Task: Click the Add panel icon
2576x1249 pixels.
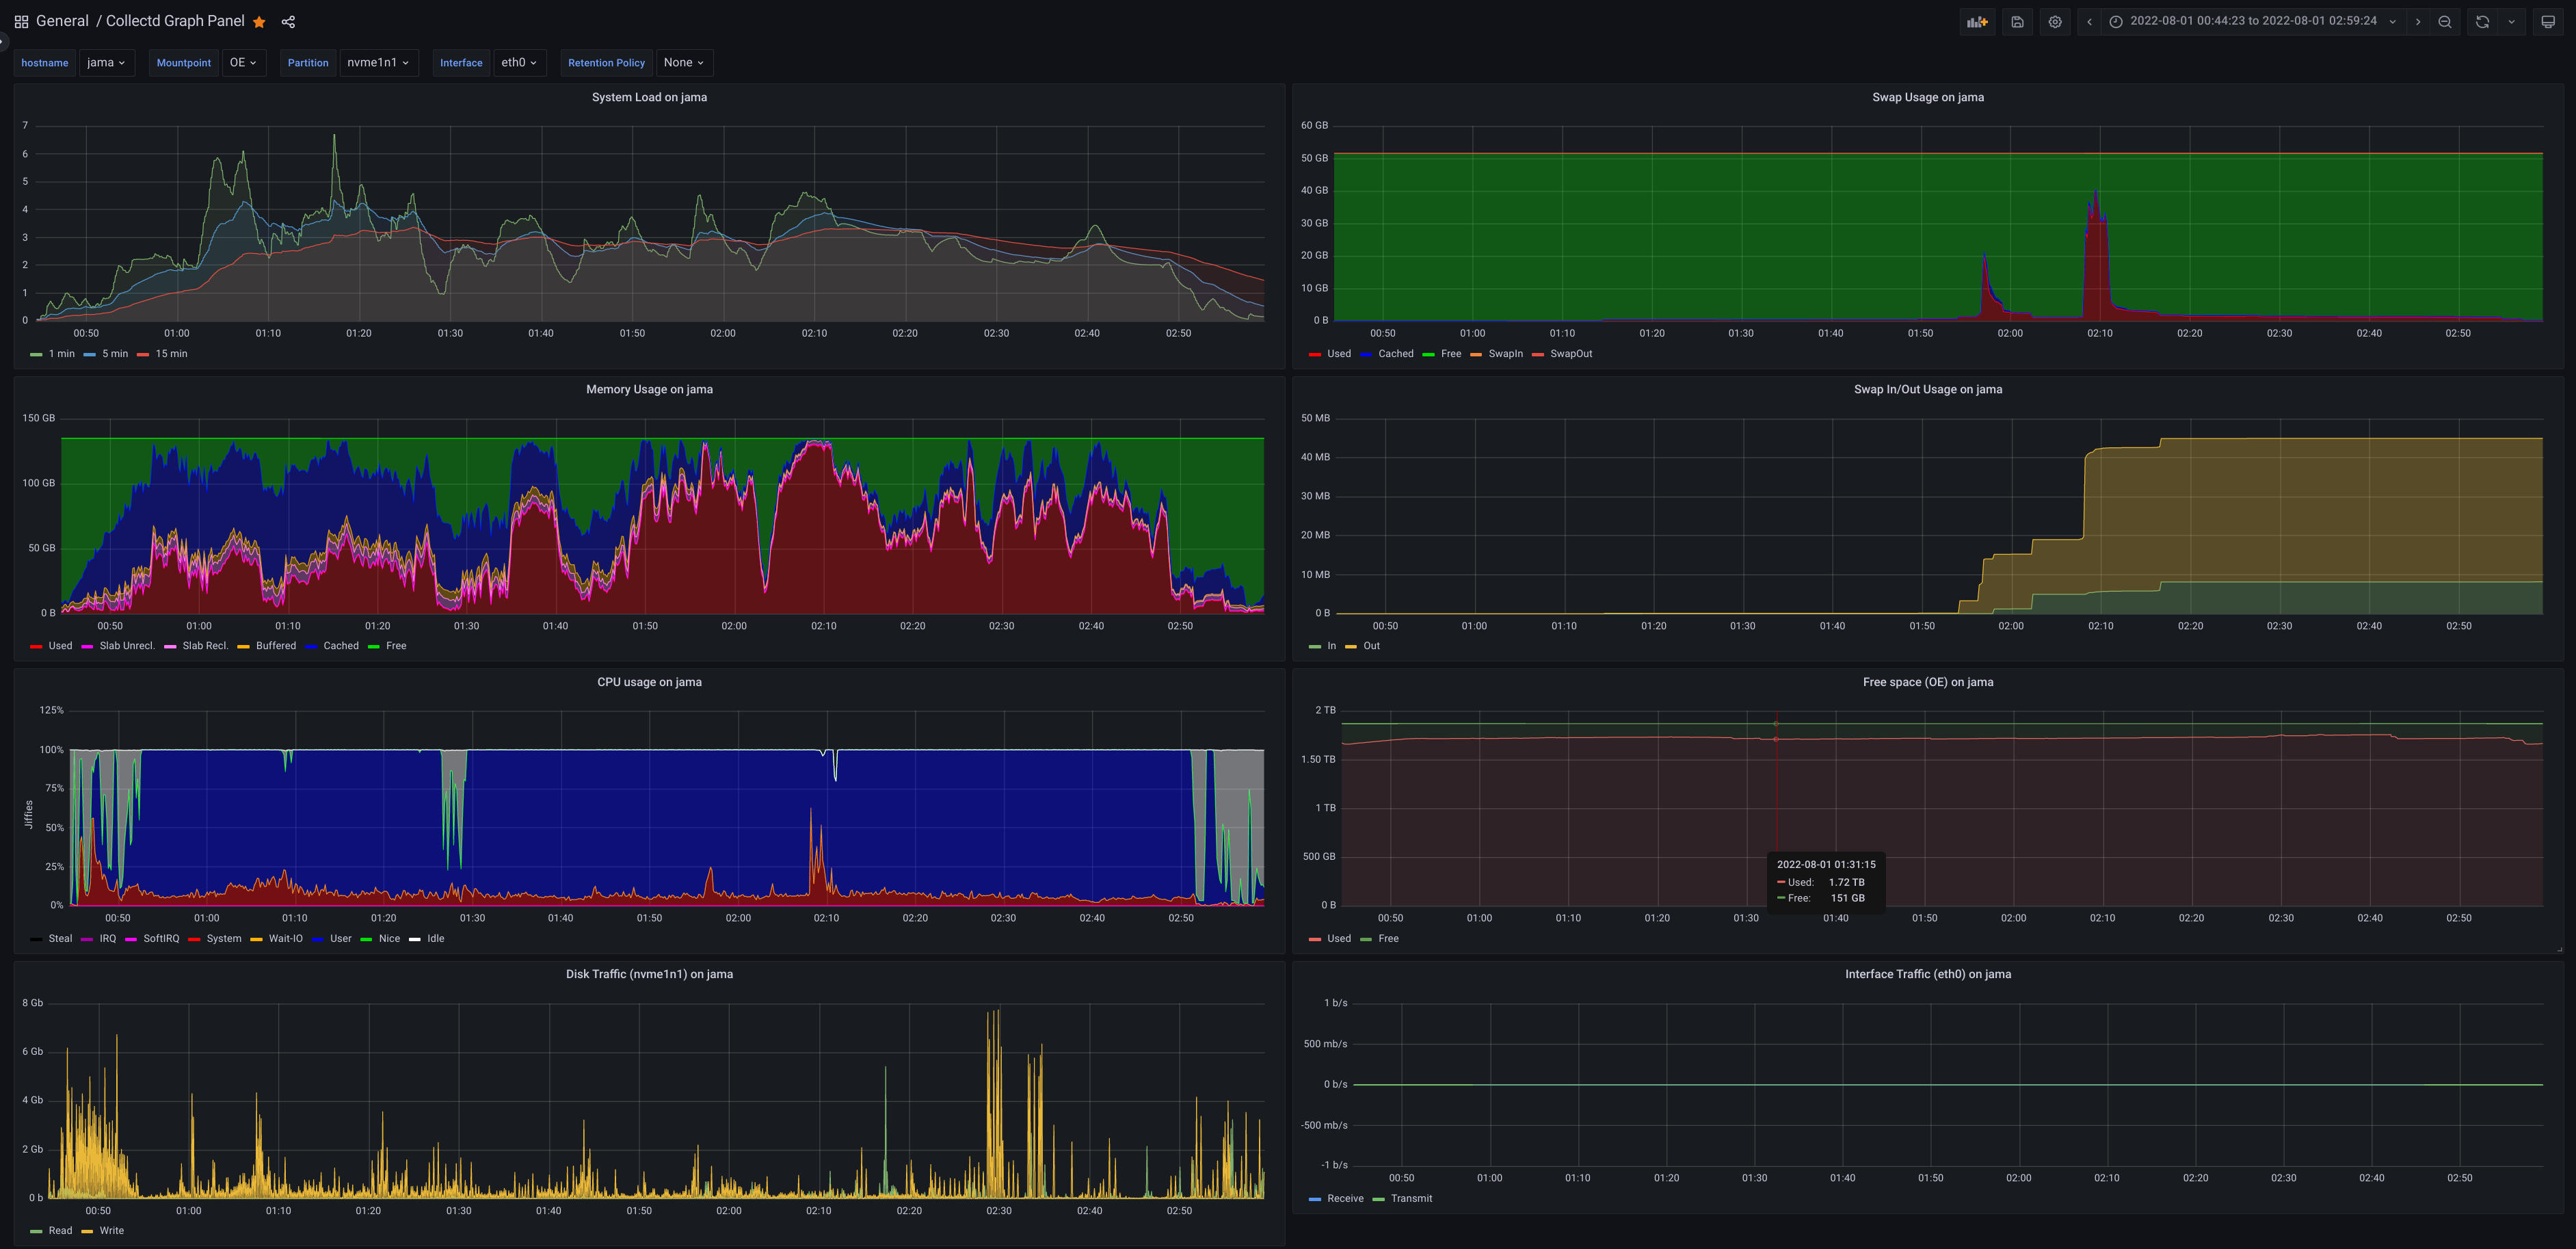Action: pos(1976,21)
